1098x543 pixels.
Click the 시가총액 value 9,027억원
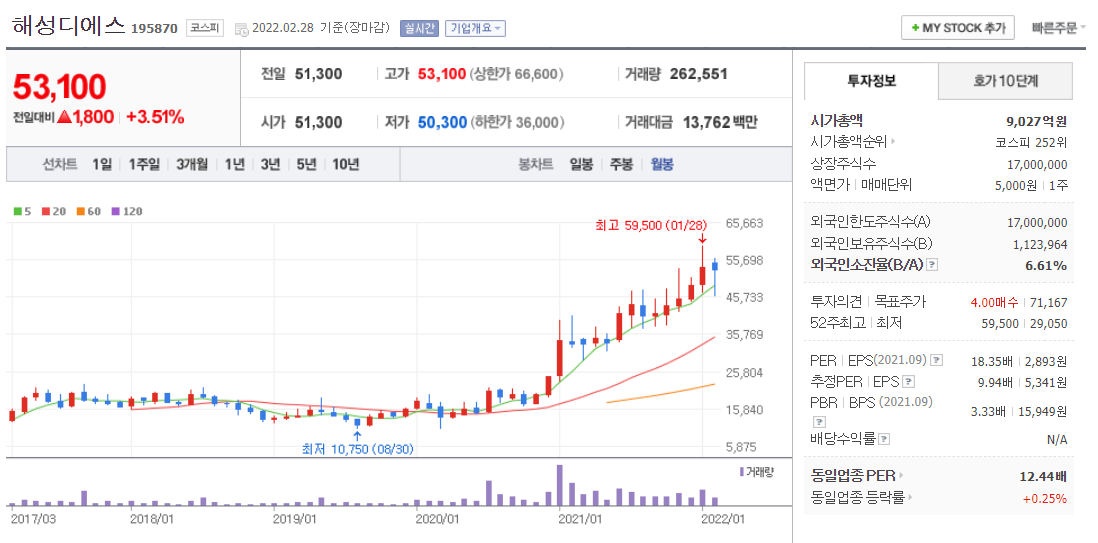pos(1036,121)
